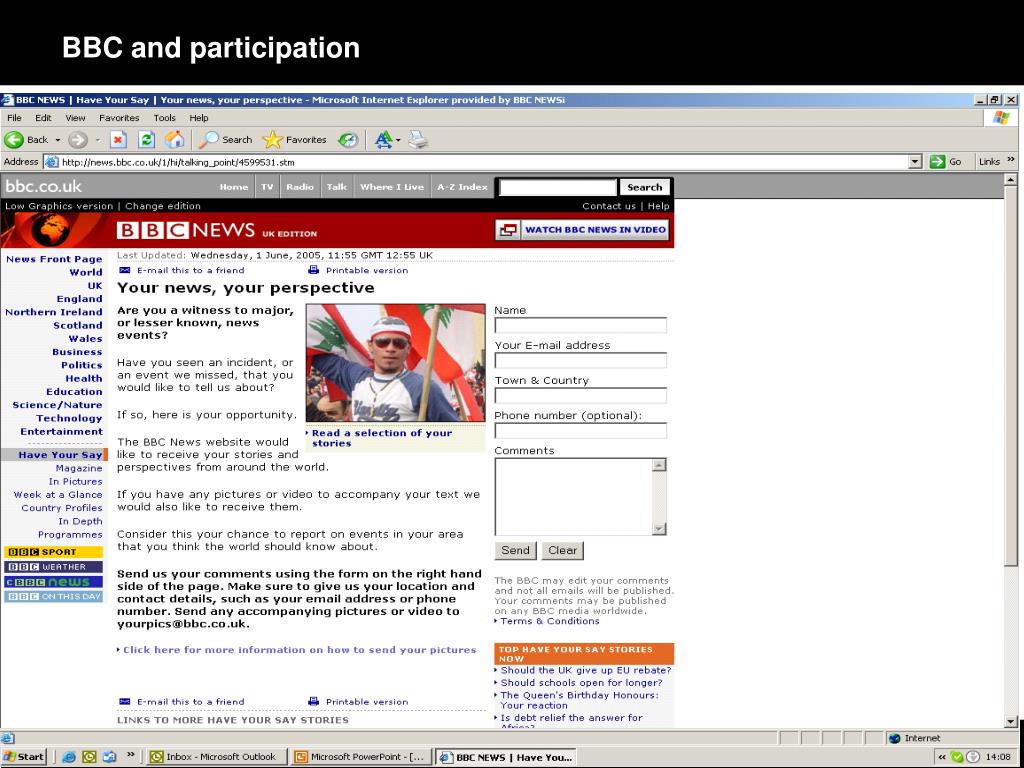Click BBC On This Day button
The image size is (1024, 768).
click(x=54, y=597)
